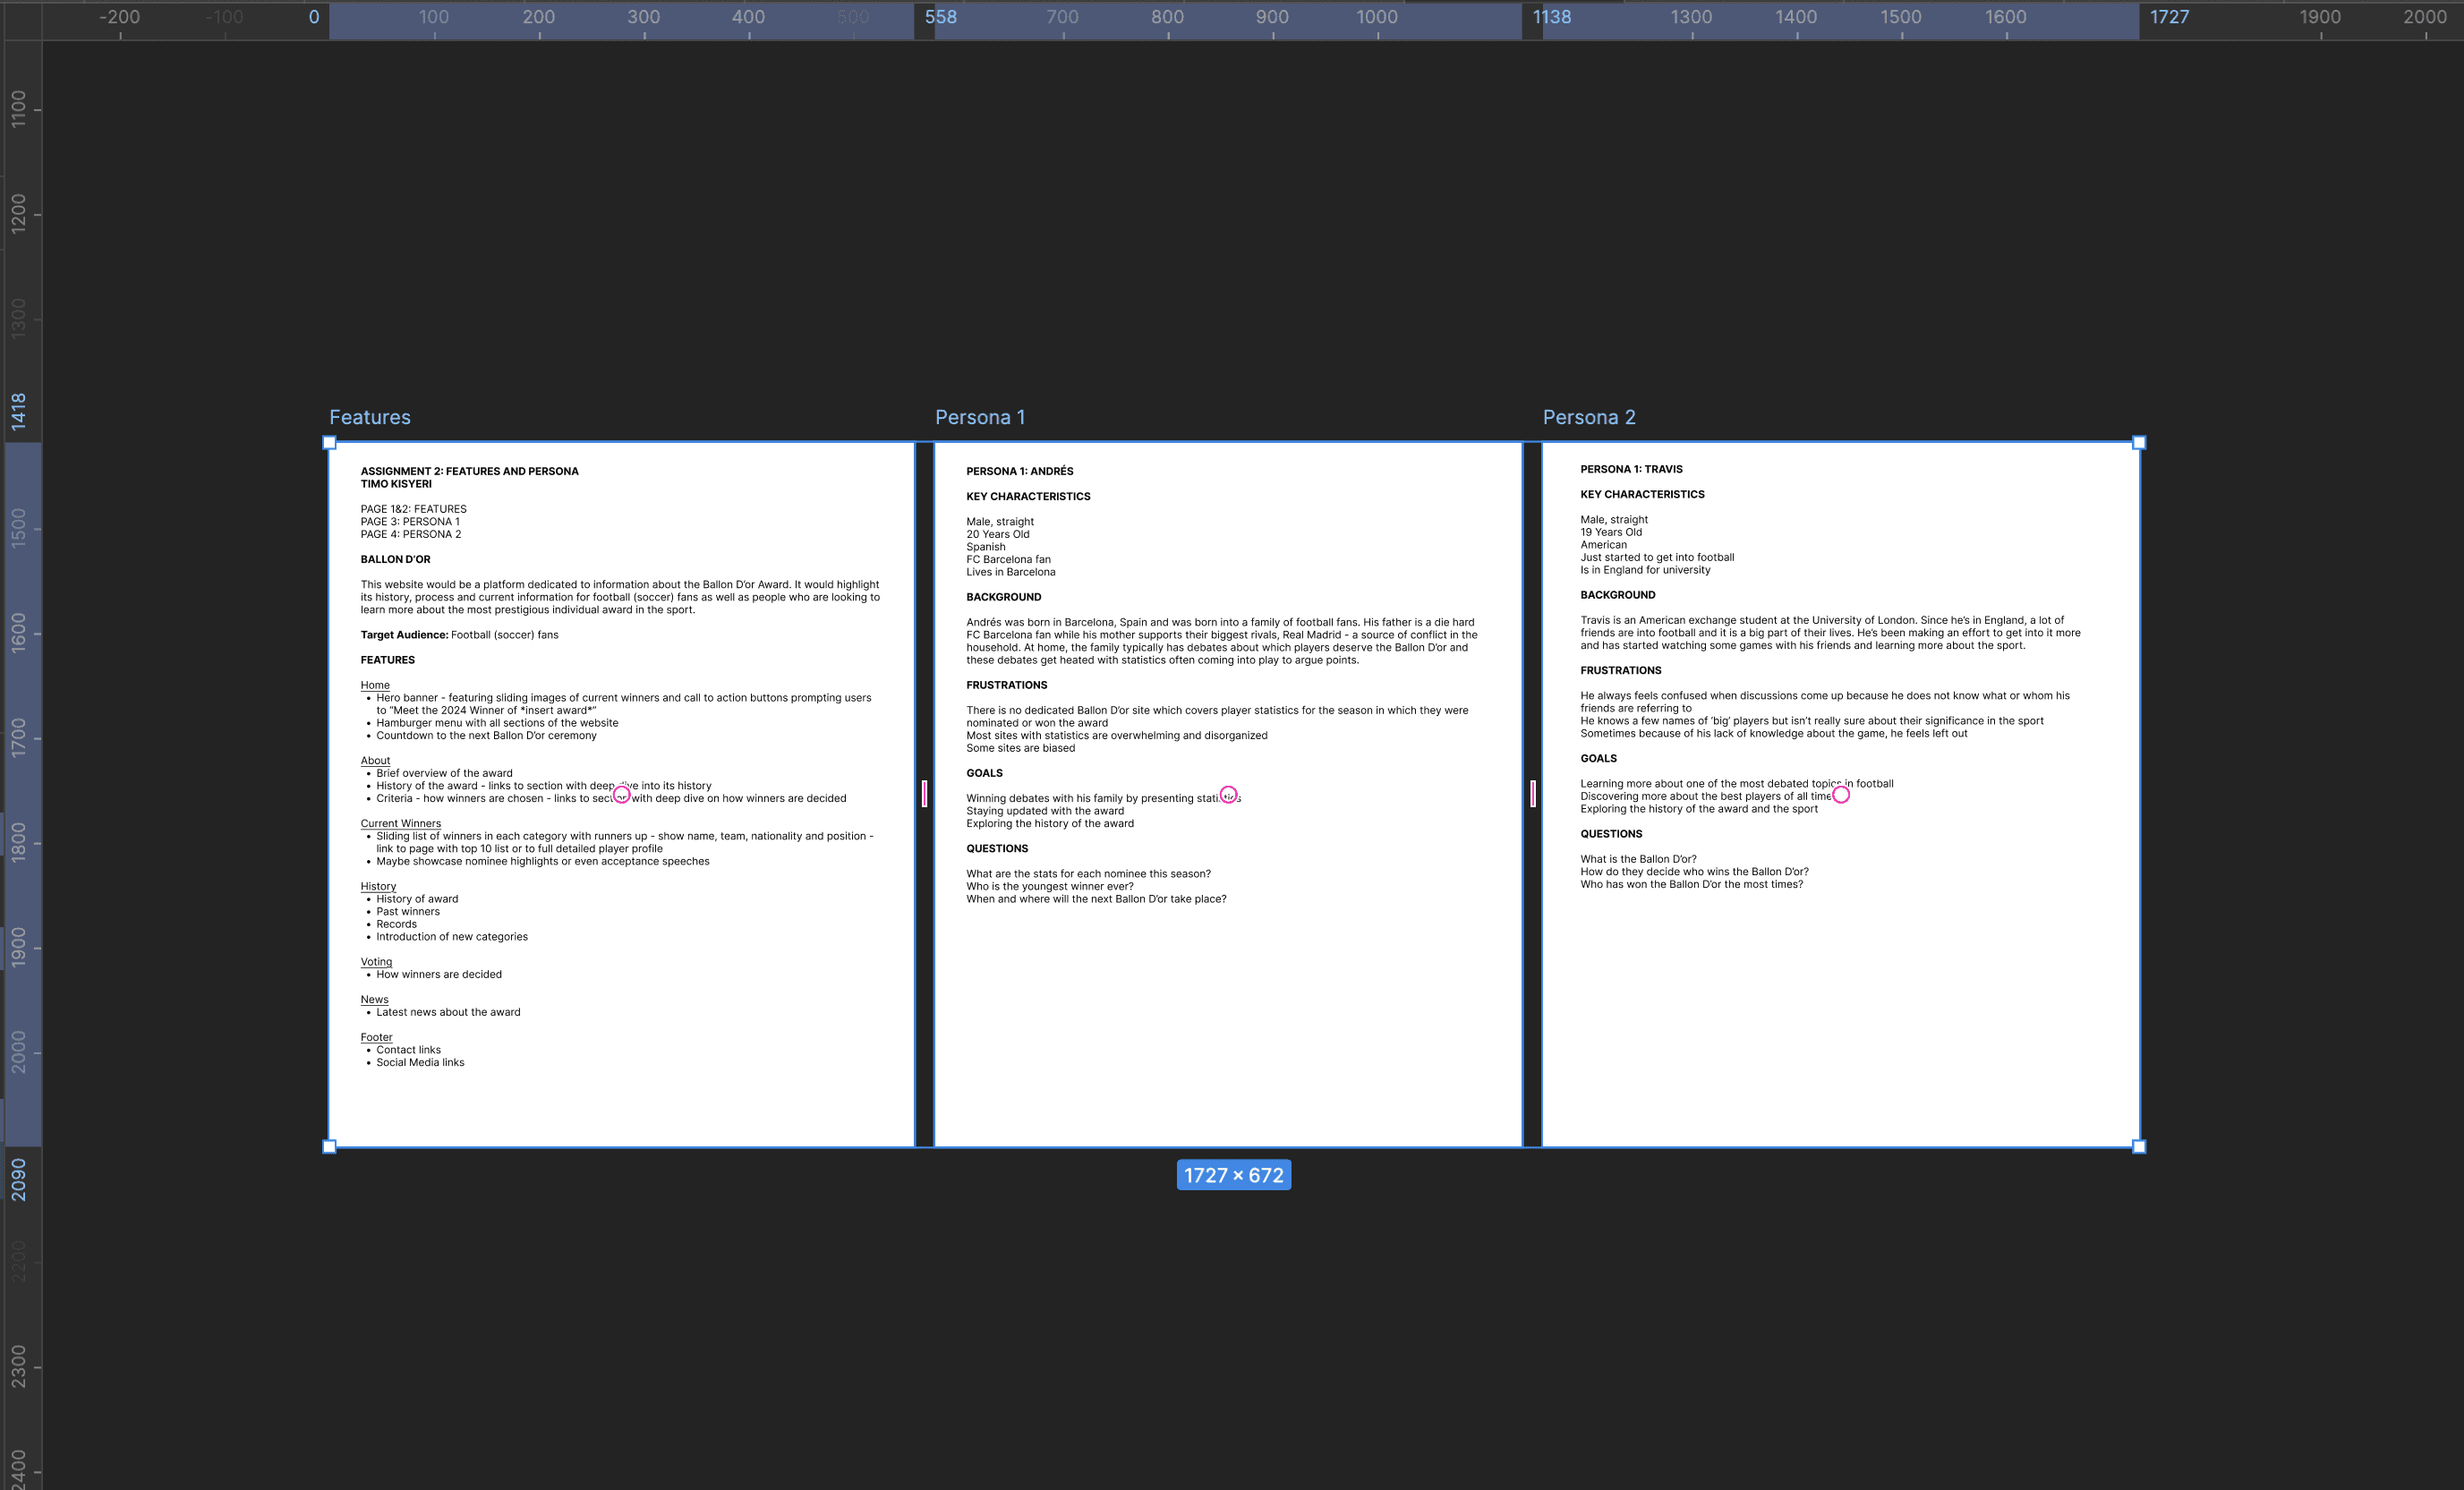
Task: Click the 1418 marker on the vertical ruler
Action: [18, 411]
